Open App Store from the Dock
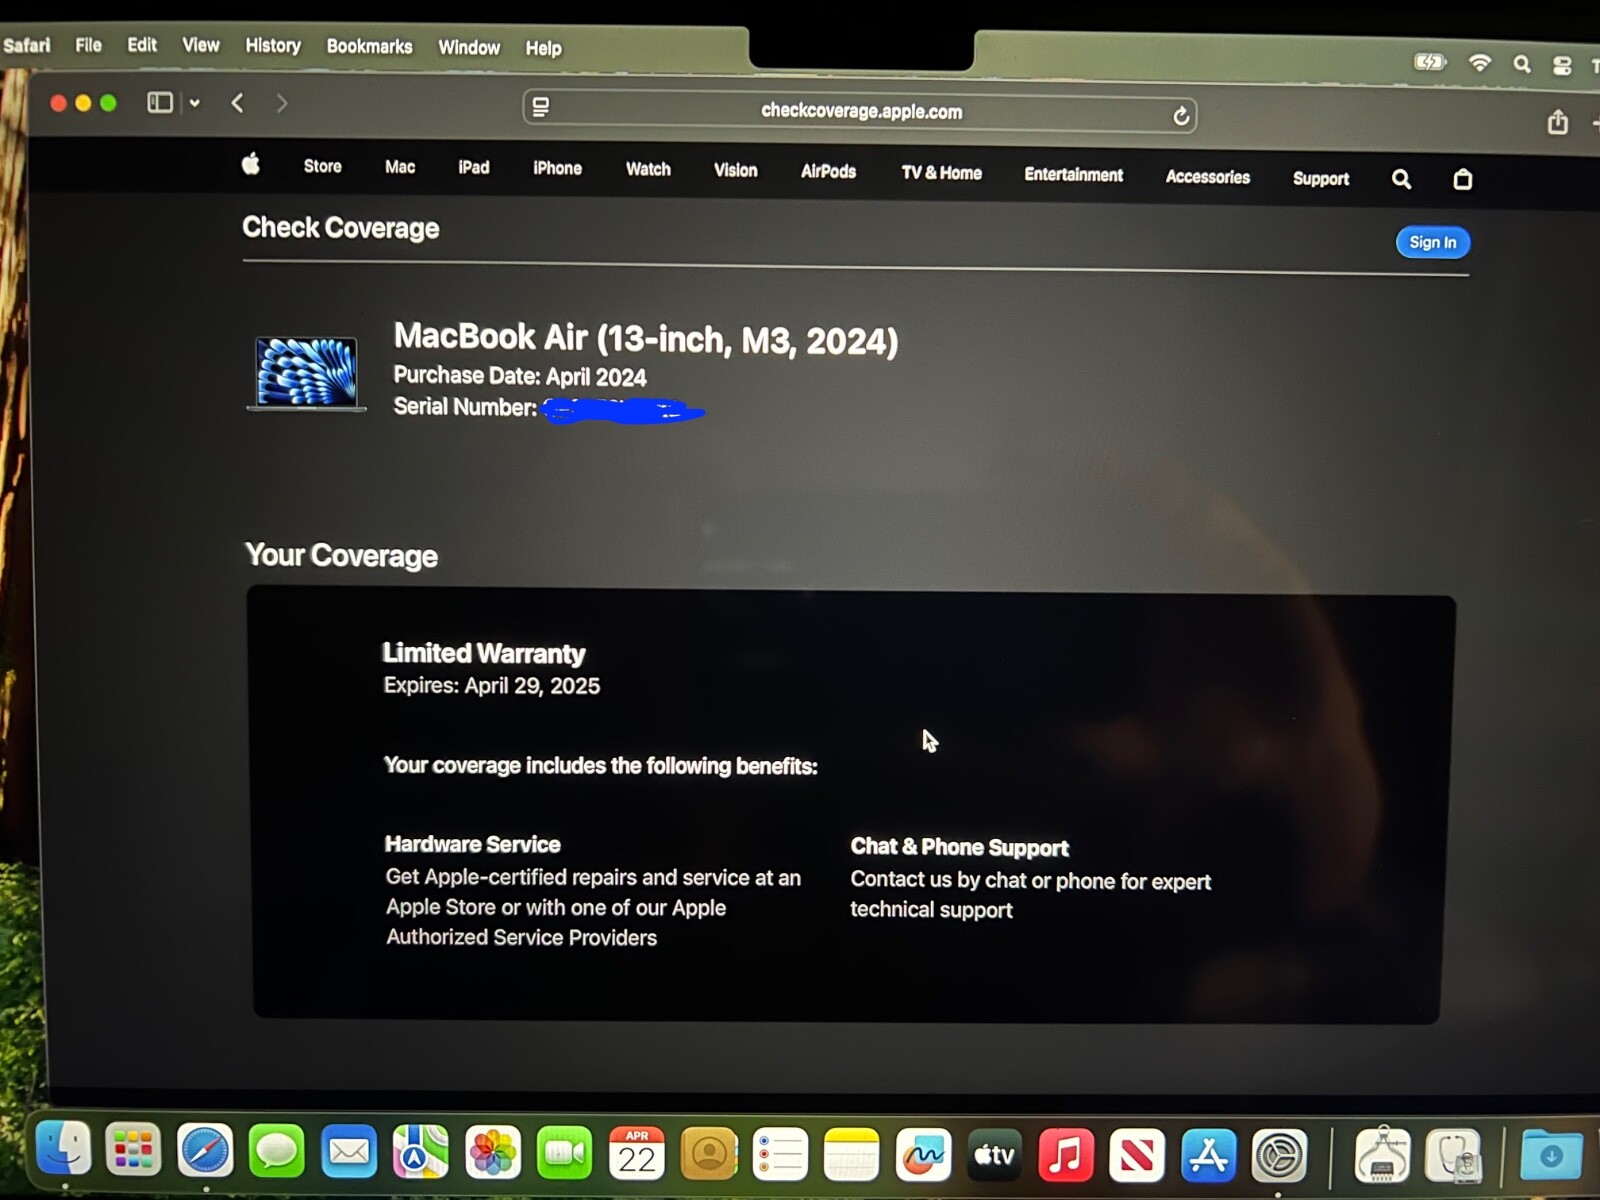This screenshot has width=1600, height=1200. pos(1208,1155)
